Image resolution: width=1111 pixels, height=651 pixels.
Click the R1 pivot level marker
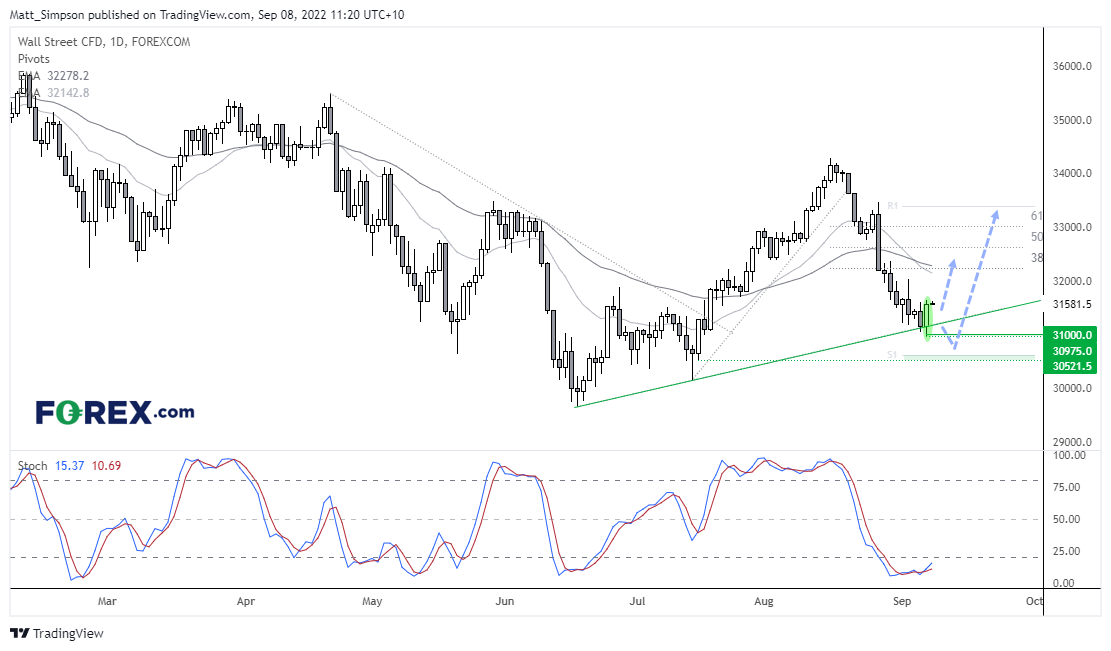click(x=894, y=206)
